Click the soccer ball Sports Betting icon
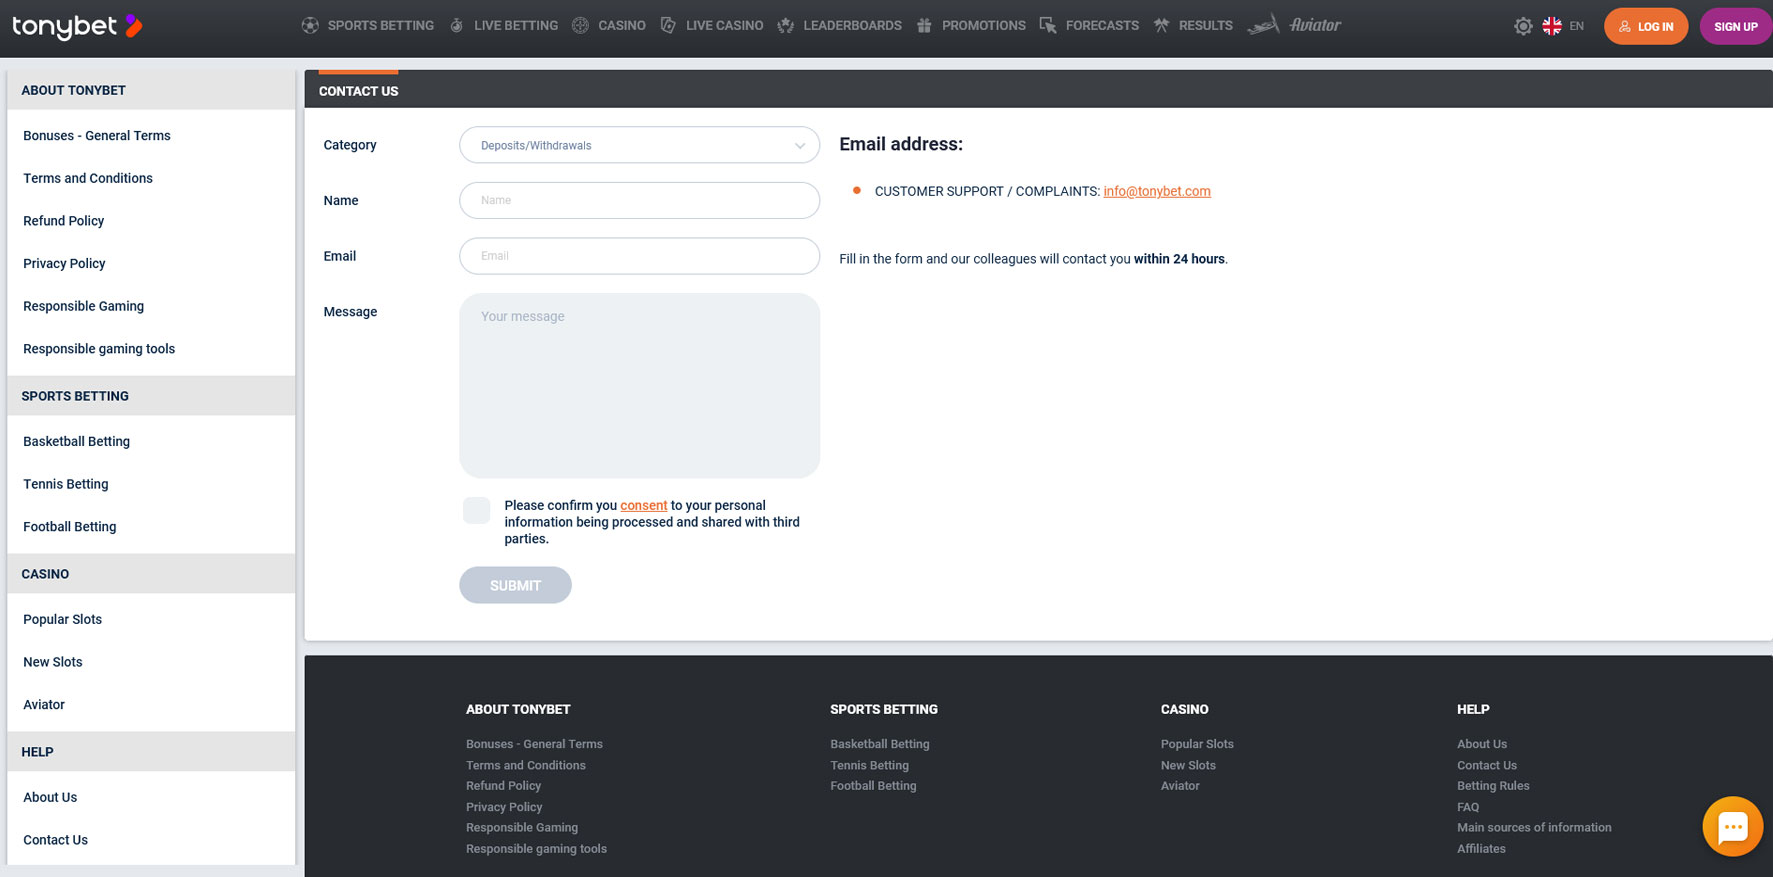1773x877 pixels. [x=310, y=26]
